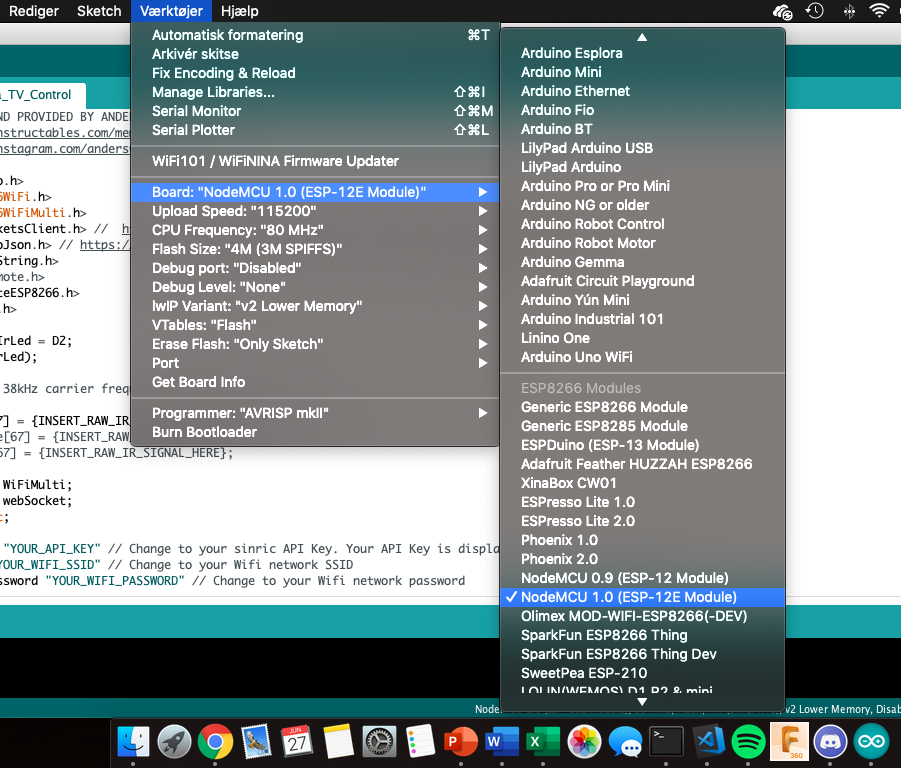Open Photos app in dock
The image size is (901, 768).
[584, 742]
